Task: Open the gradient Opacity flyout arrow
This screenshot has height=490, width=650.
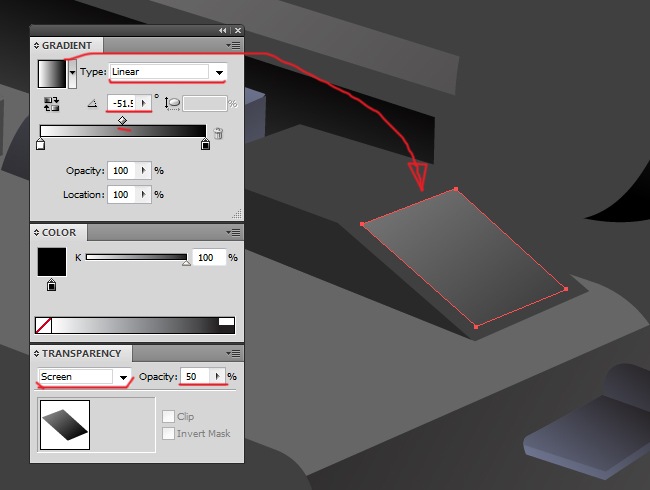Action: [x=144, y=171]
